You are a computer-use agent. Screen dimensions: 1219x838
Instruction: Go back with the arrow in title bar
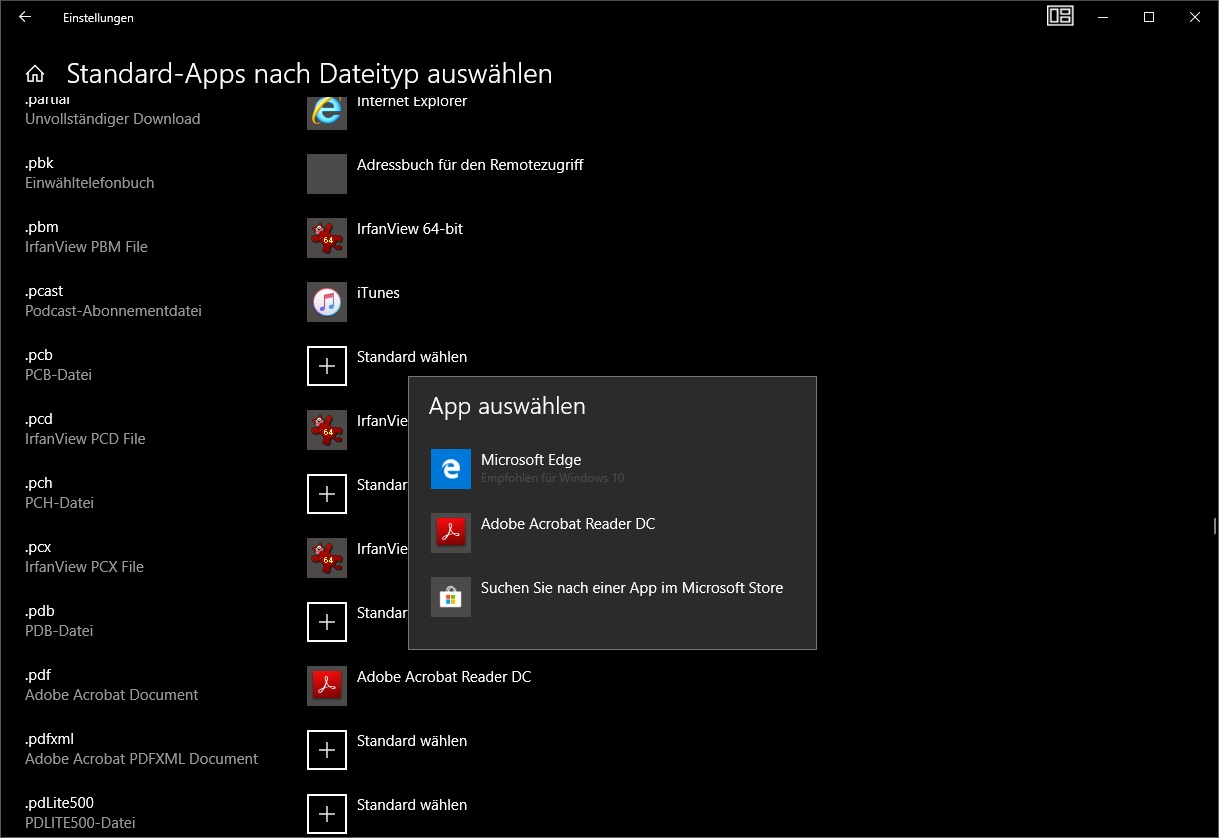click(25, 17)
